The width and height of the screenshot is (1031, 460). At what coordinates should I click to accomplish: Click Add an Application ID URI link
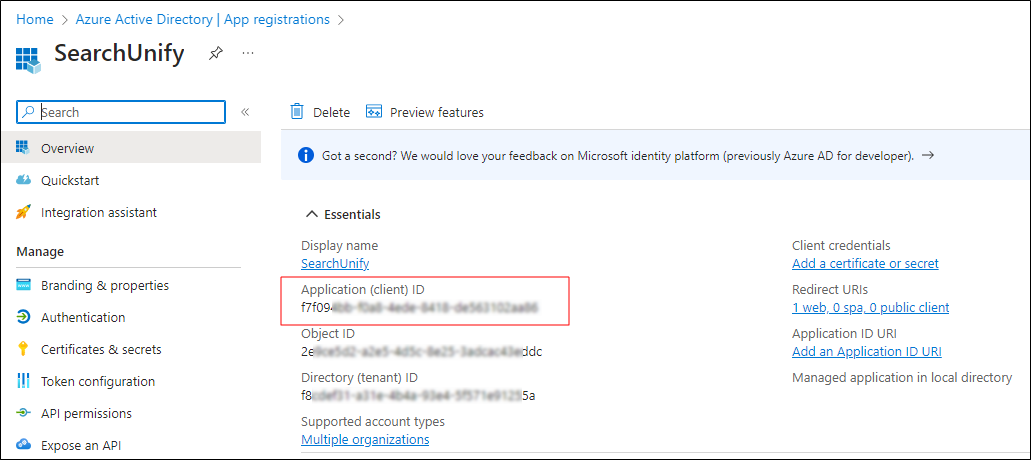point(866,351)
